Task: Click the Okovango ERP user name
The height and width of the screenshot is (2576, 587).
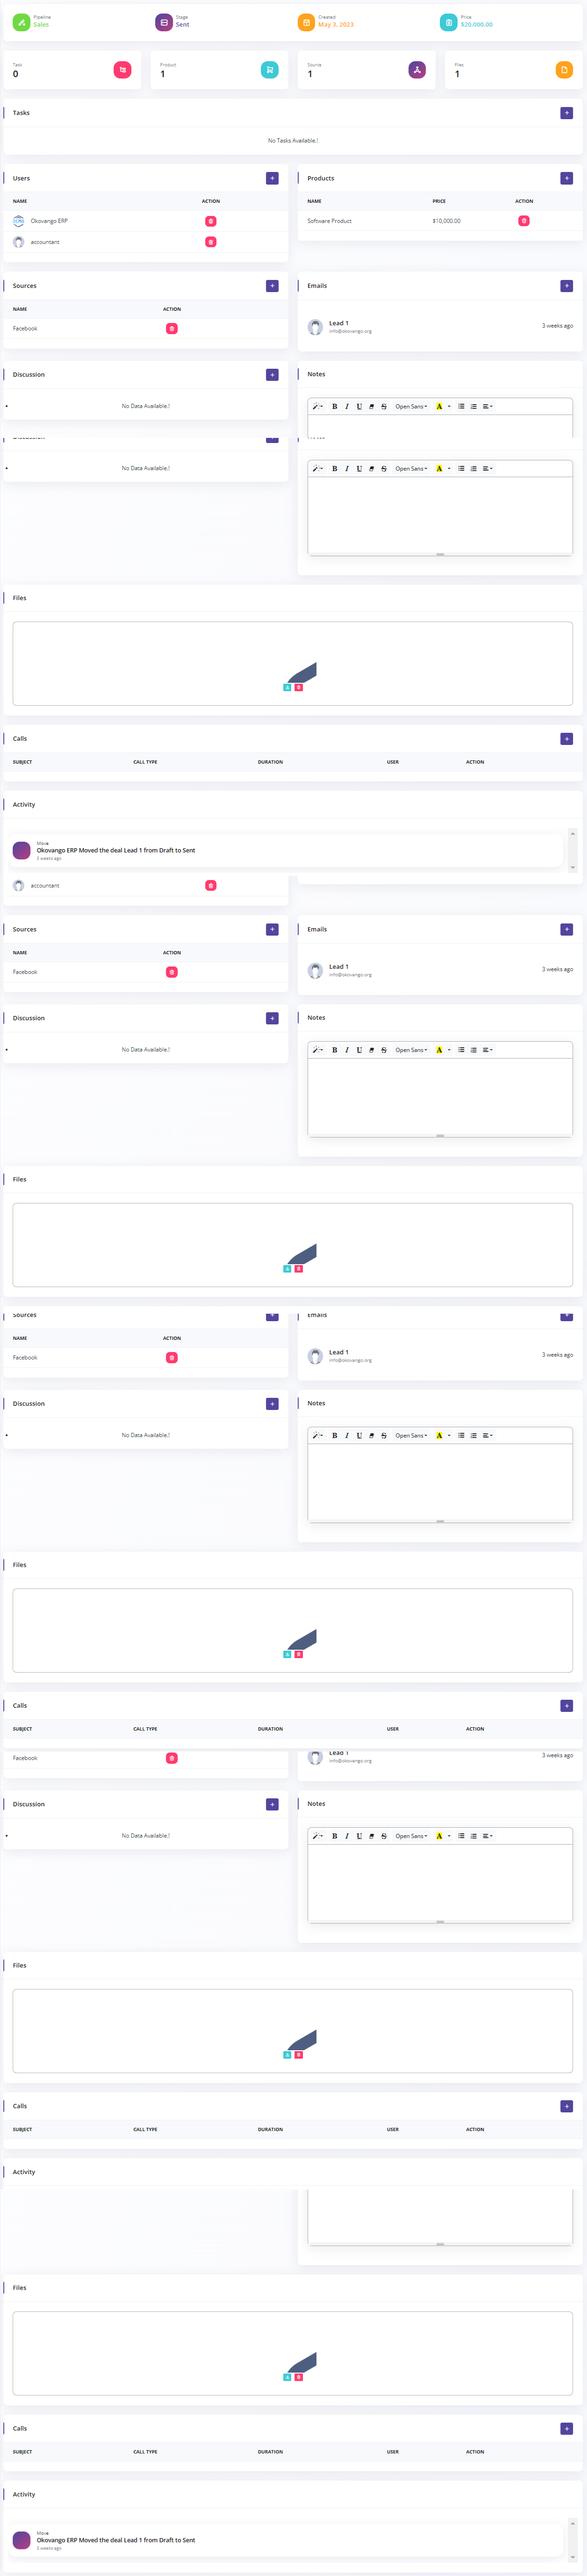Action: [x=49, y=221]
